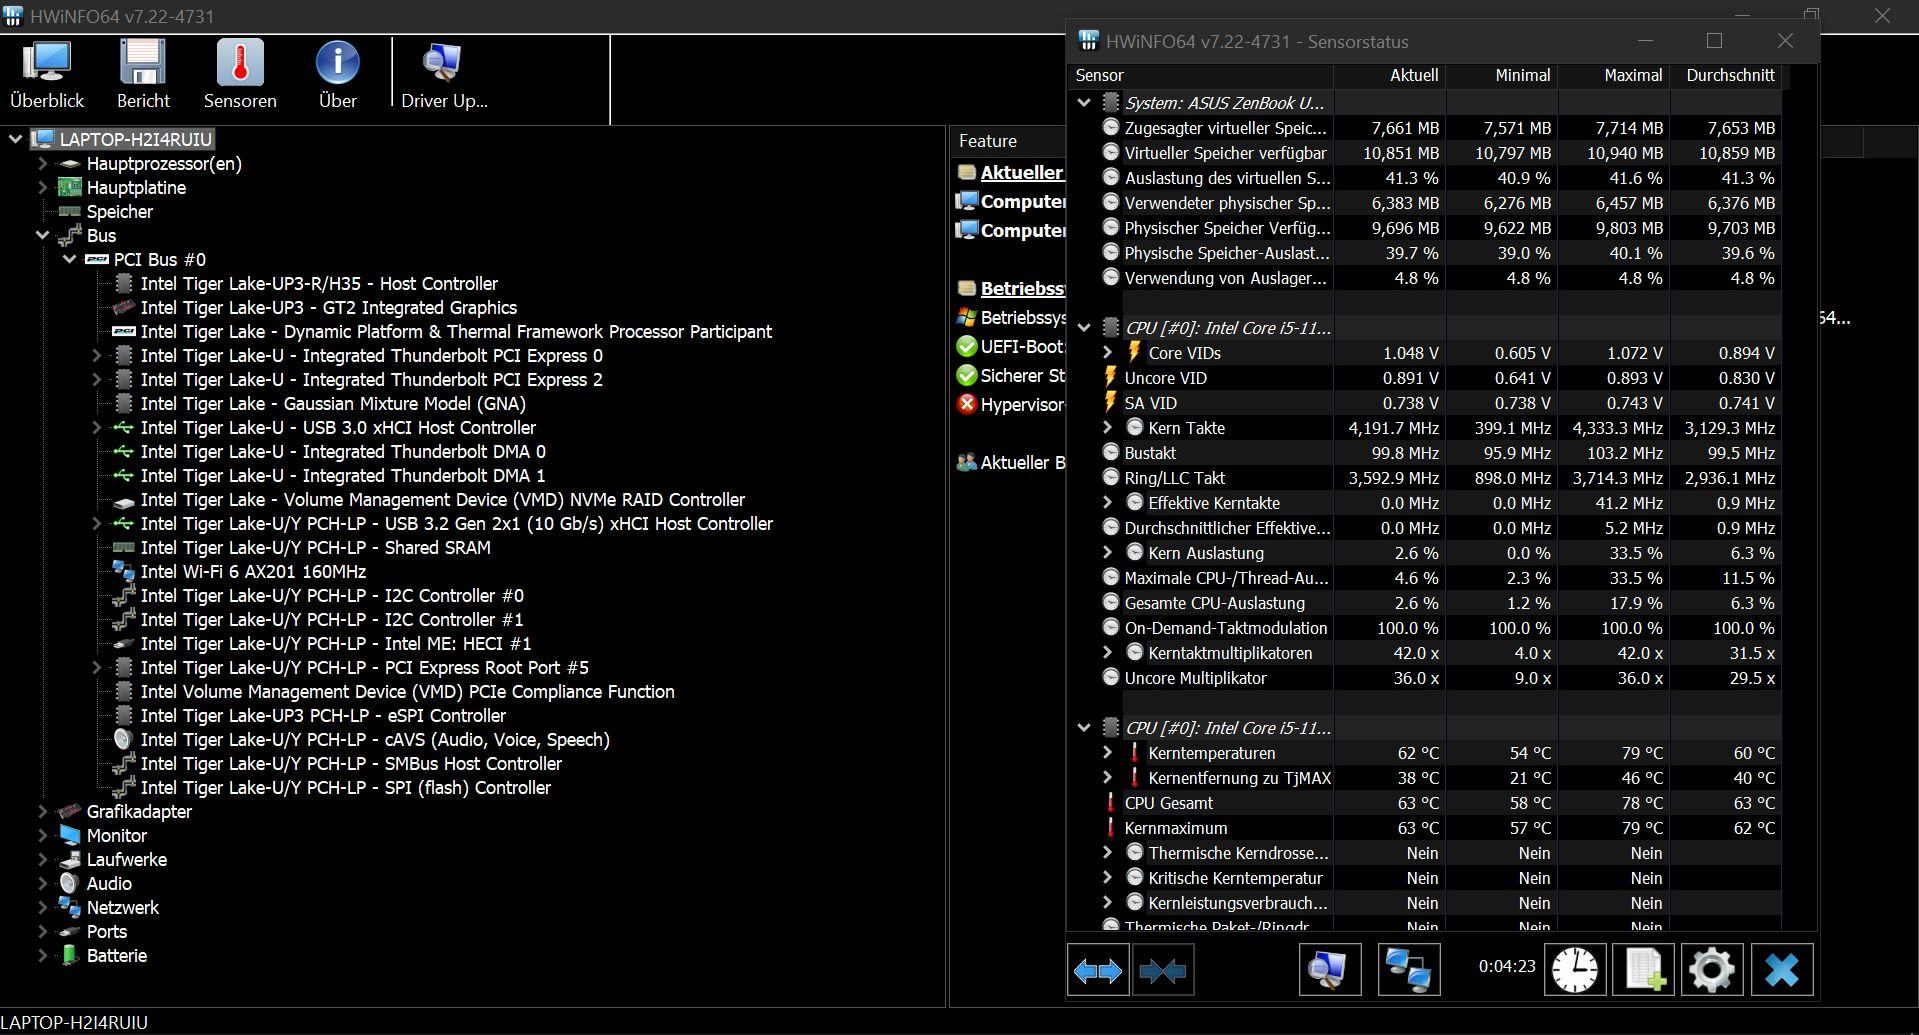The width and height of the screenshot is (1919, 1035).
Task: Click the Über info icon
Action: (338, 74)
